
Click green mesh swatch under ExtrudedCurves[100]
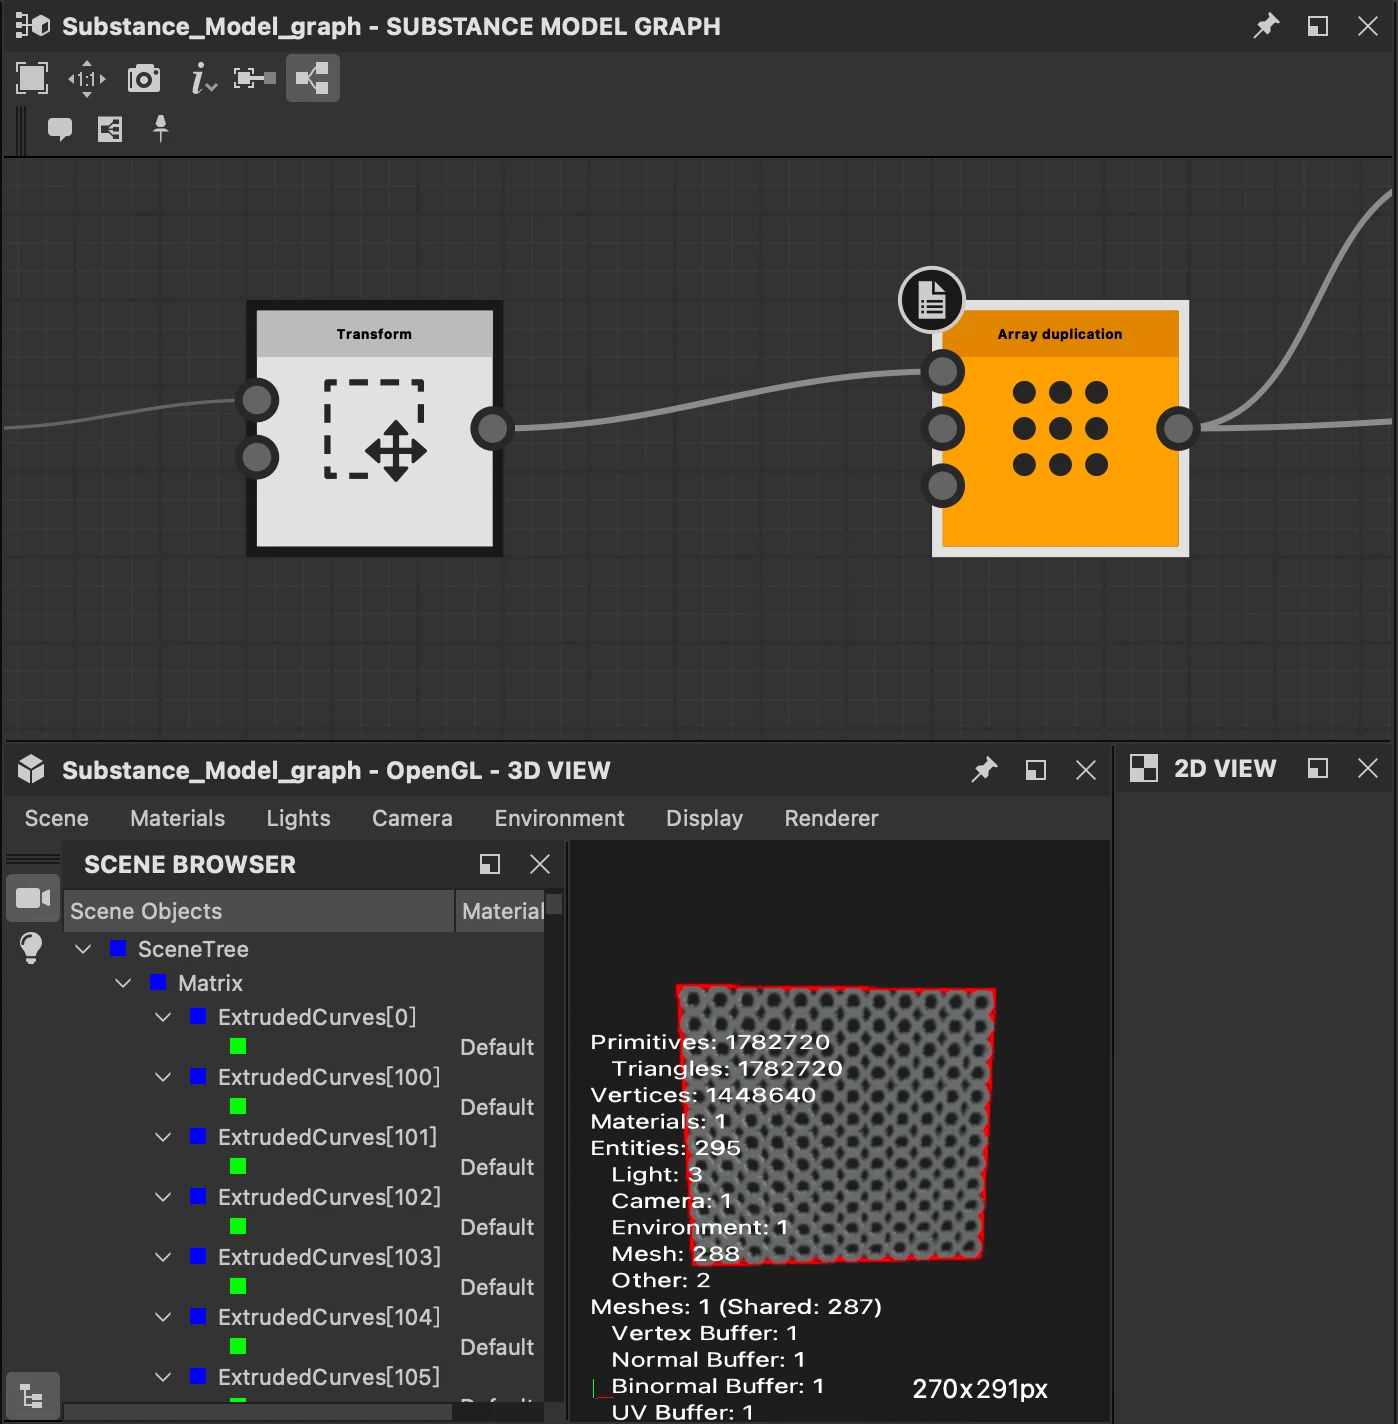tap(238, 1106)
